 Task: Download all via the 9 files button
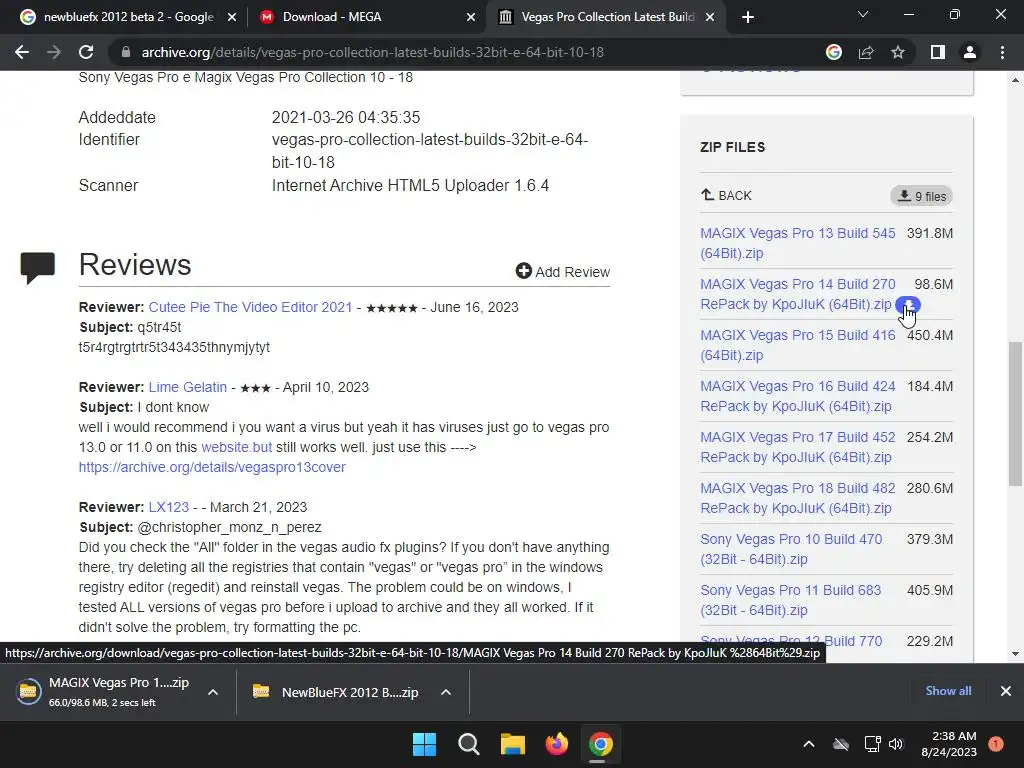tap(921, 196)
